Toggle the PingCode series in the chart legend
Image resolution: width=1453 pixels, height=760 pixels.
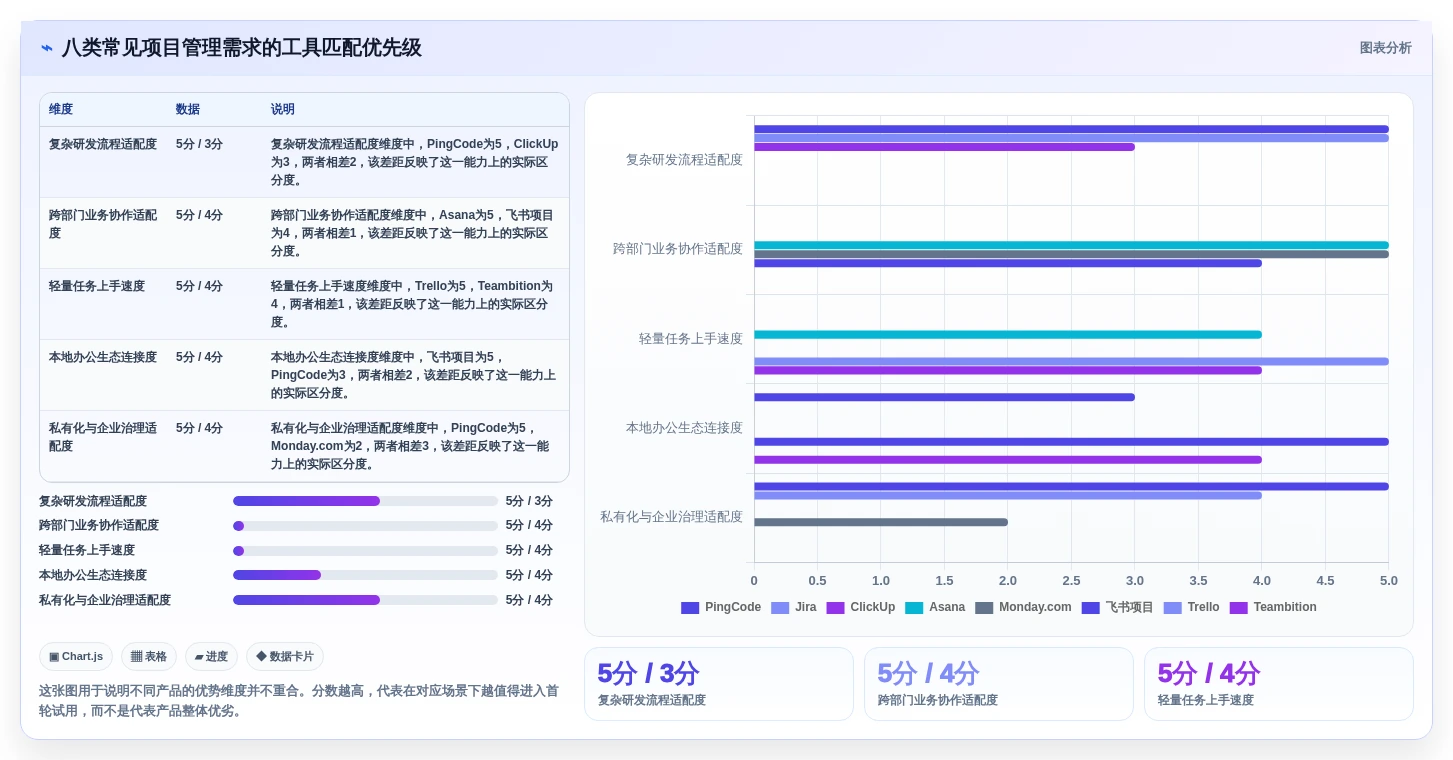coord(721,607)
